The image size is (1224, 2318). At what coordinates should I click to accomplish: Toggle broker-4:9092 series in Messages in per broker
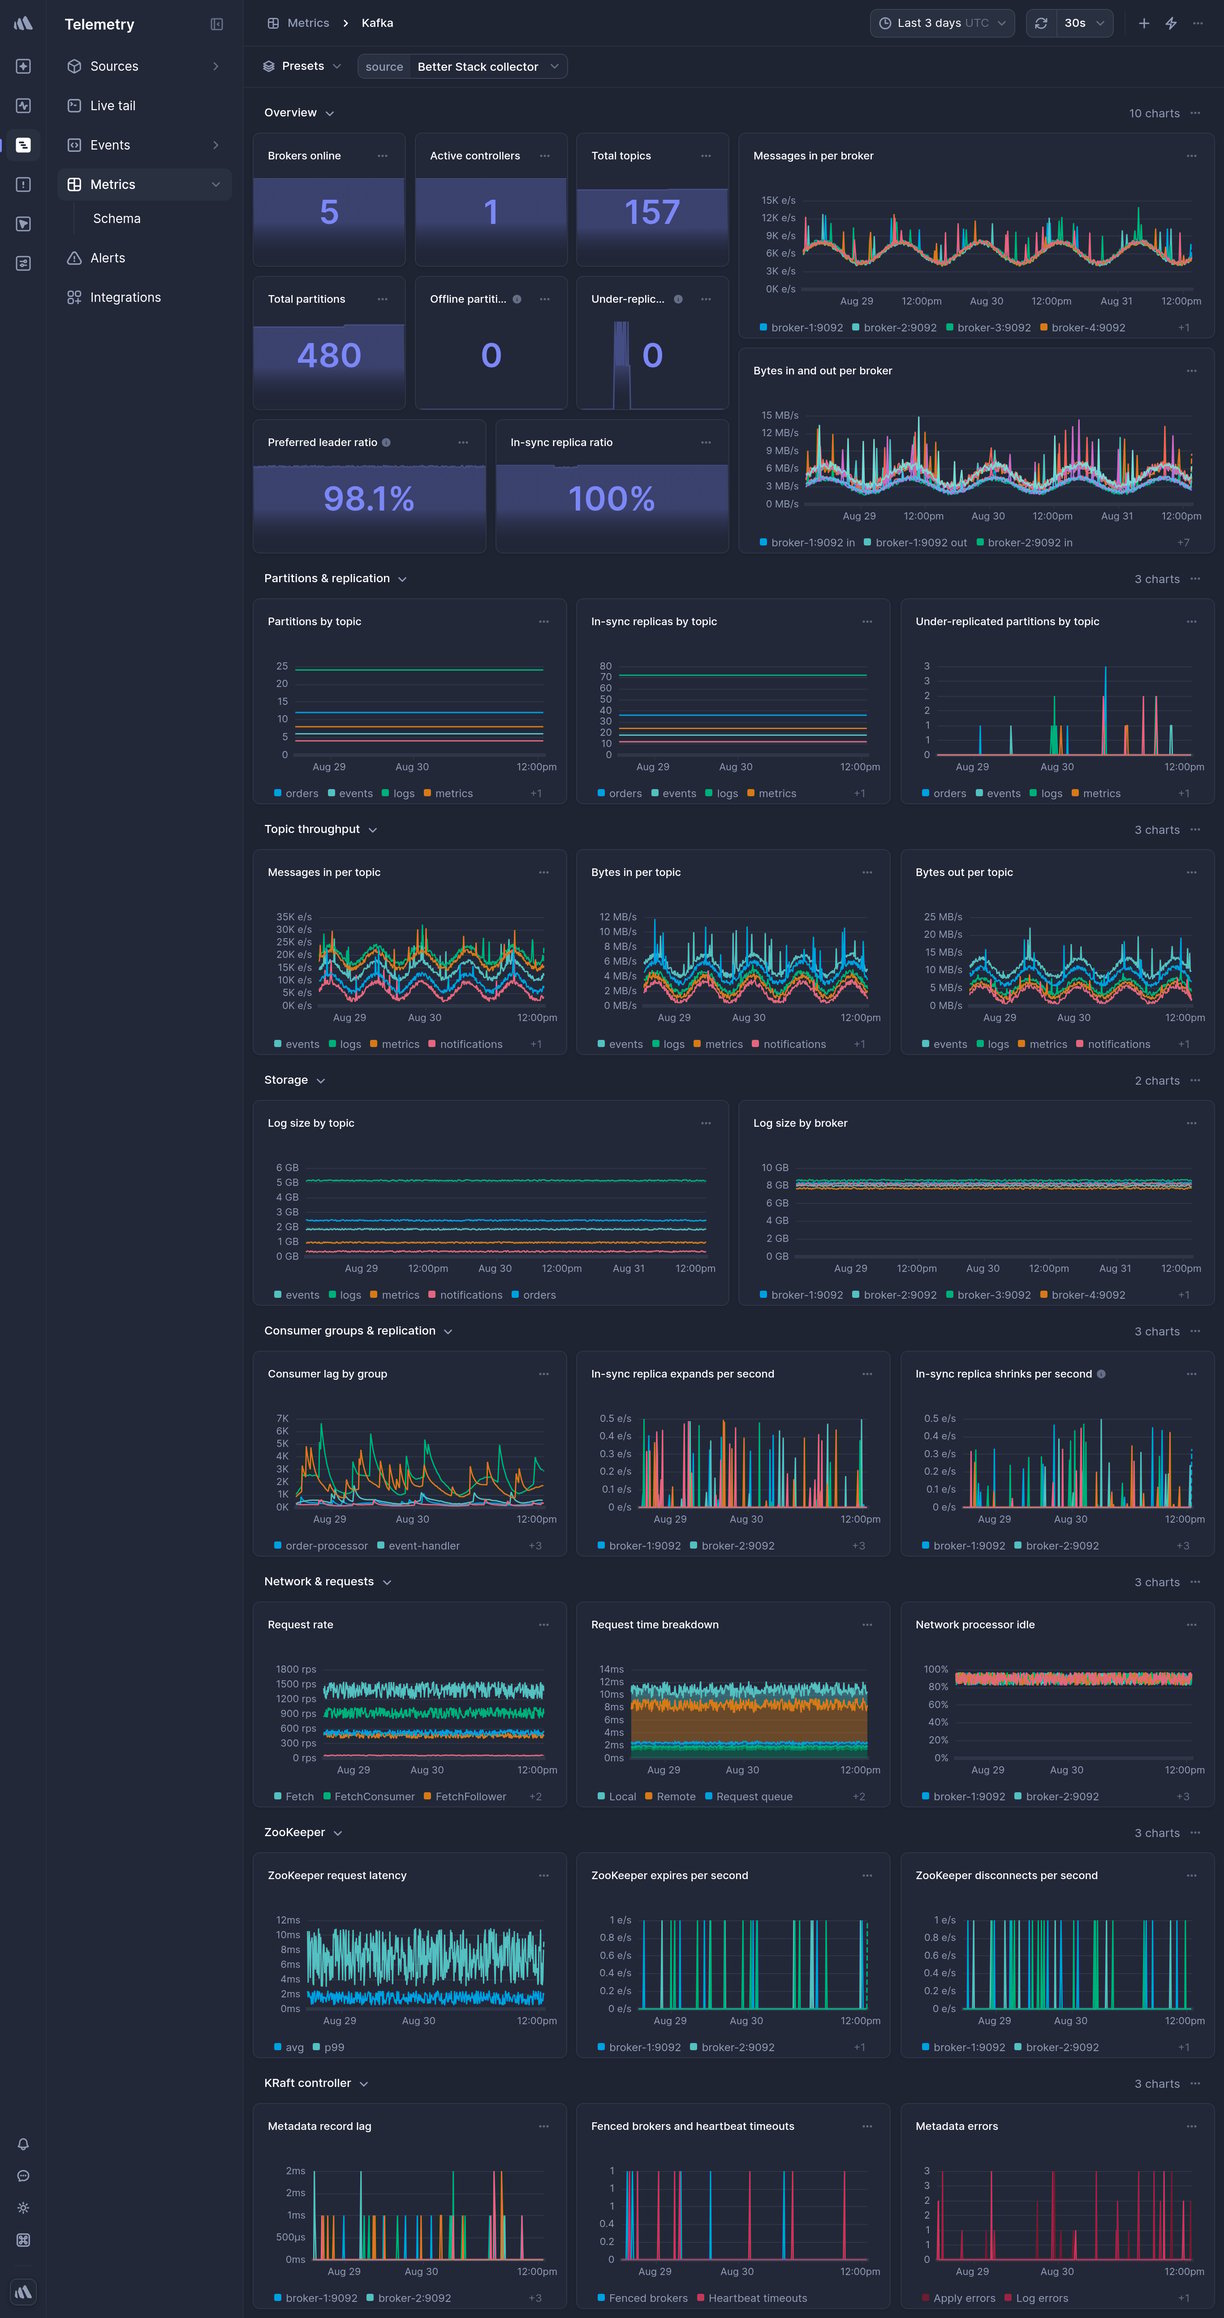1082,328
